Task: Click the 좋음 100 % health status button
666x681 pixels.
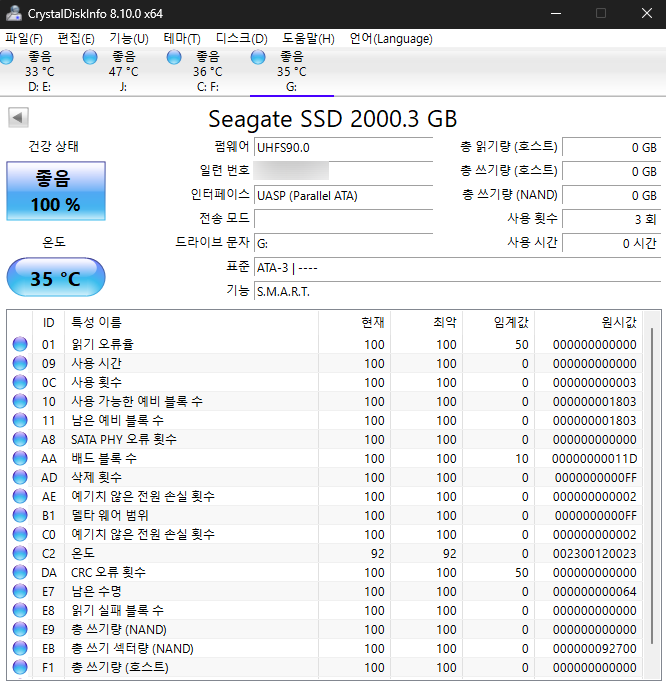Action: [56, 191]
